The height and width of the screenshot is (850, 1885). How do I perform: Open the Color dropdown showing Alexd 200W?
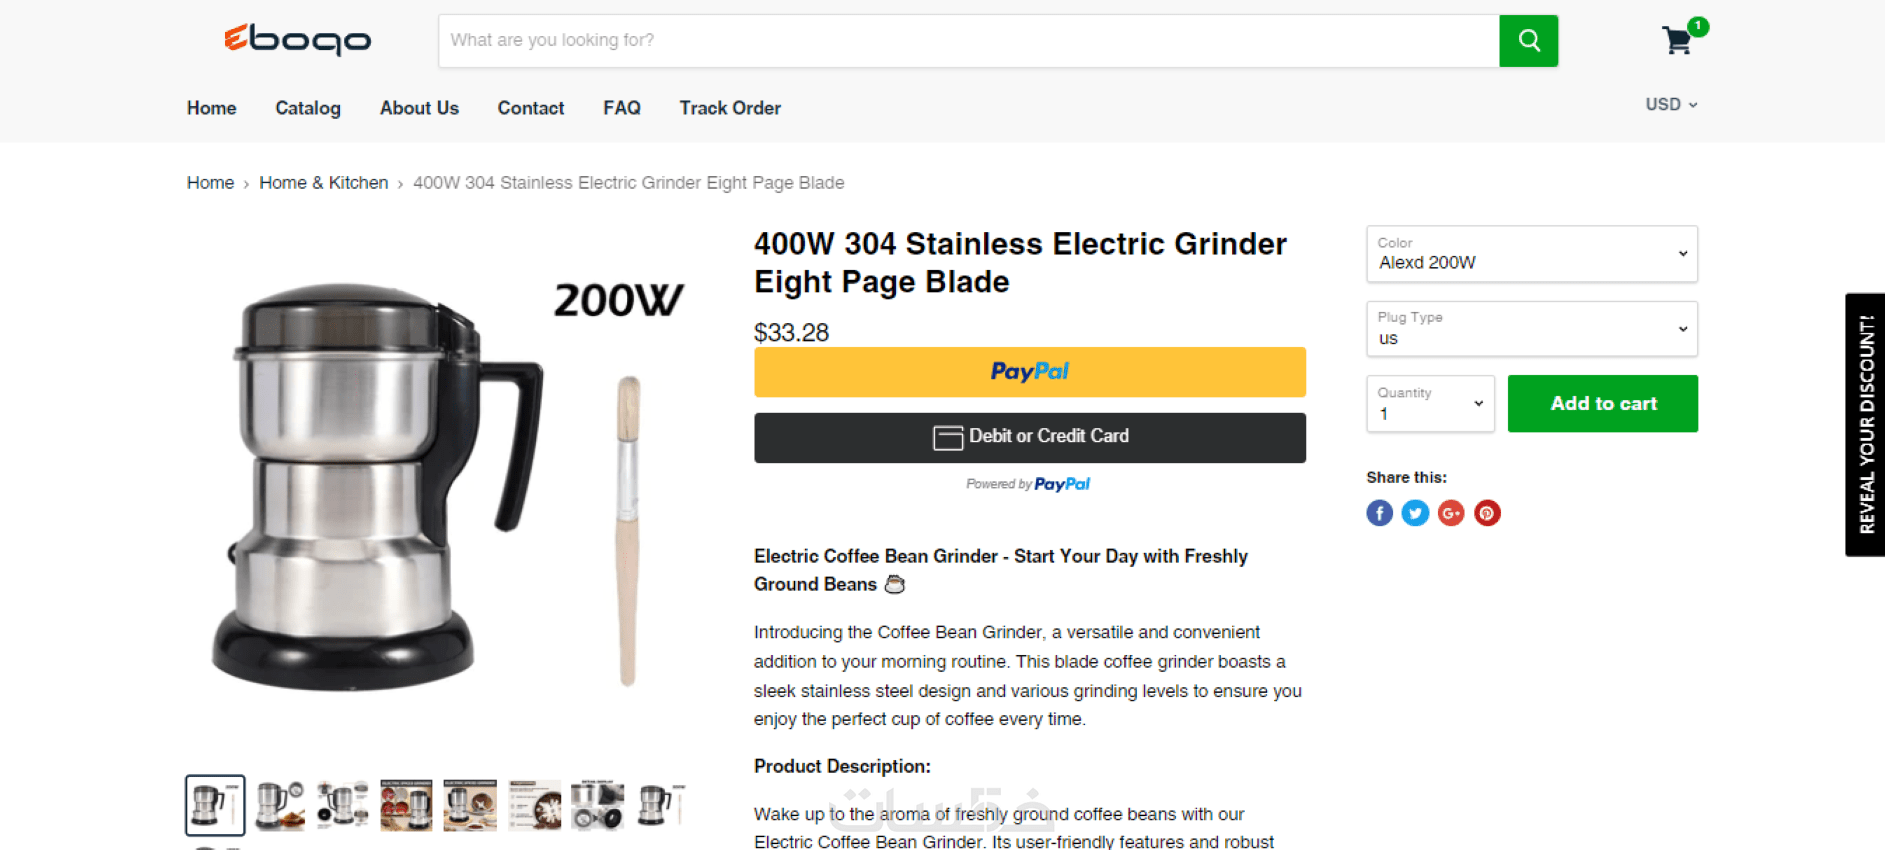(x=1531, y=254)
